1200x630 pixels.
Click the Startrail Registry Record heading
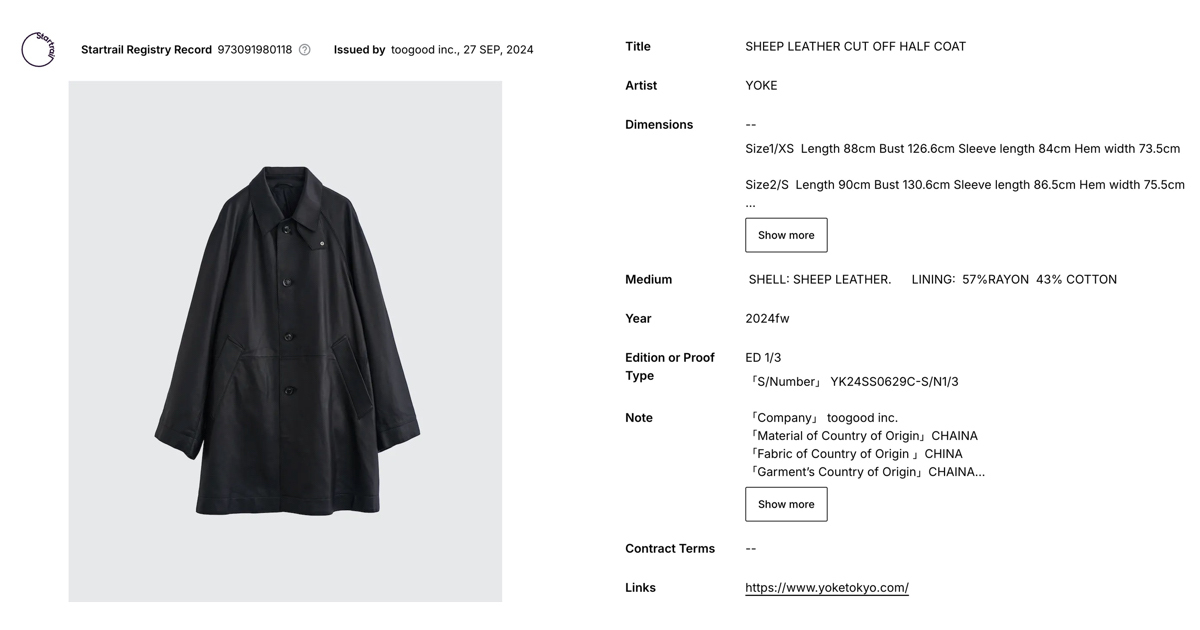tap(146, 50)
